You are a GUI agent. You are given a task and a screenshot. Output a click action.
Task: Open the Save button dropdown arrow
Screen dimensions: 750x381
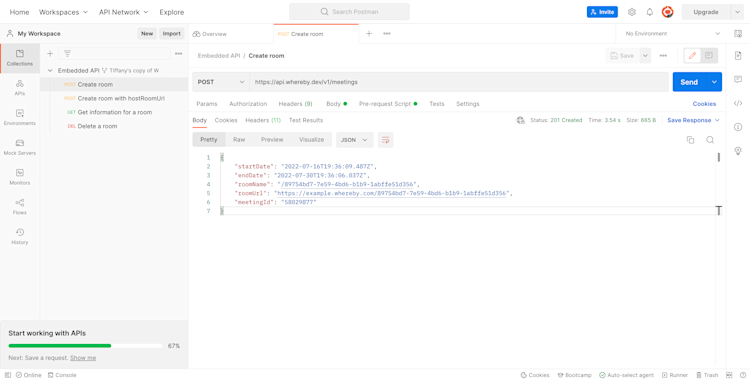point(645,55)
